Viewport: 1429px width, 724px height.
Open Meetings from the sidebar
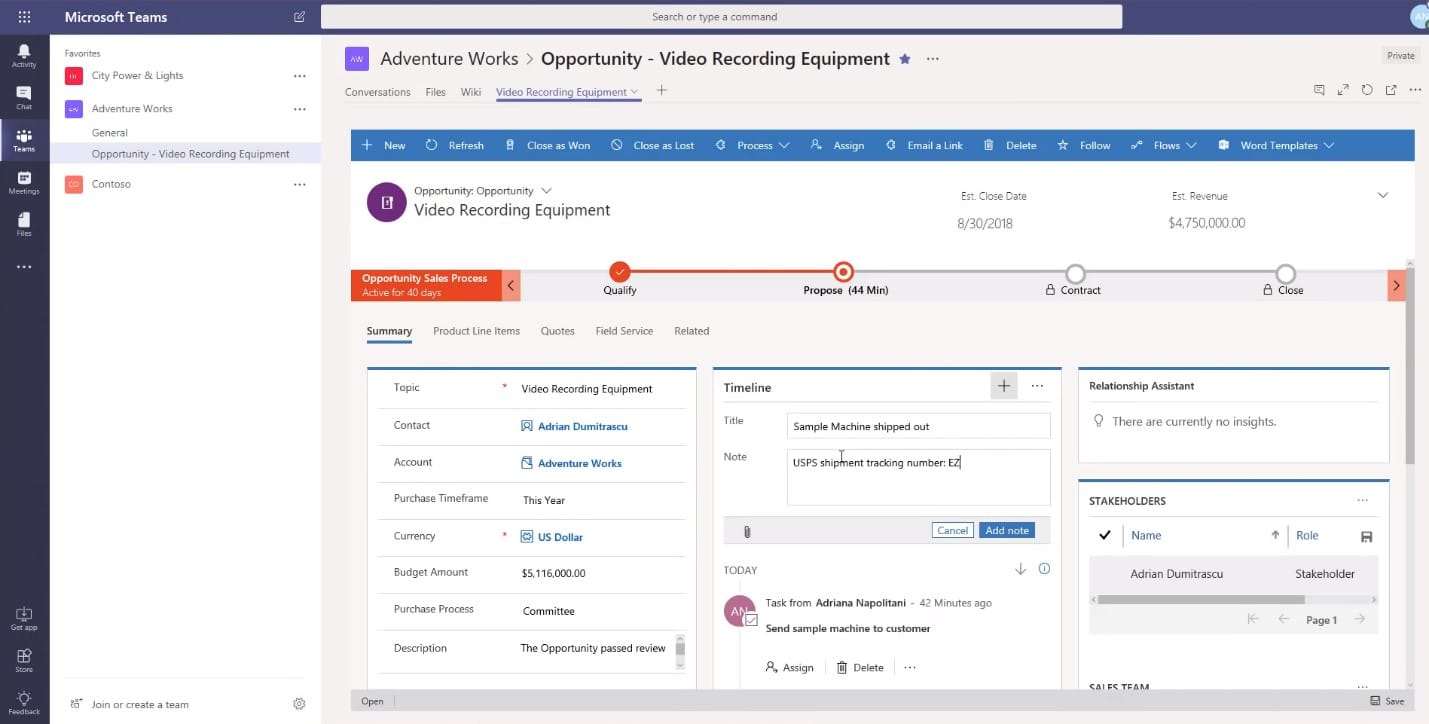coord(23,182)
